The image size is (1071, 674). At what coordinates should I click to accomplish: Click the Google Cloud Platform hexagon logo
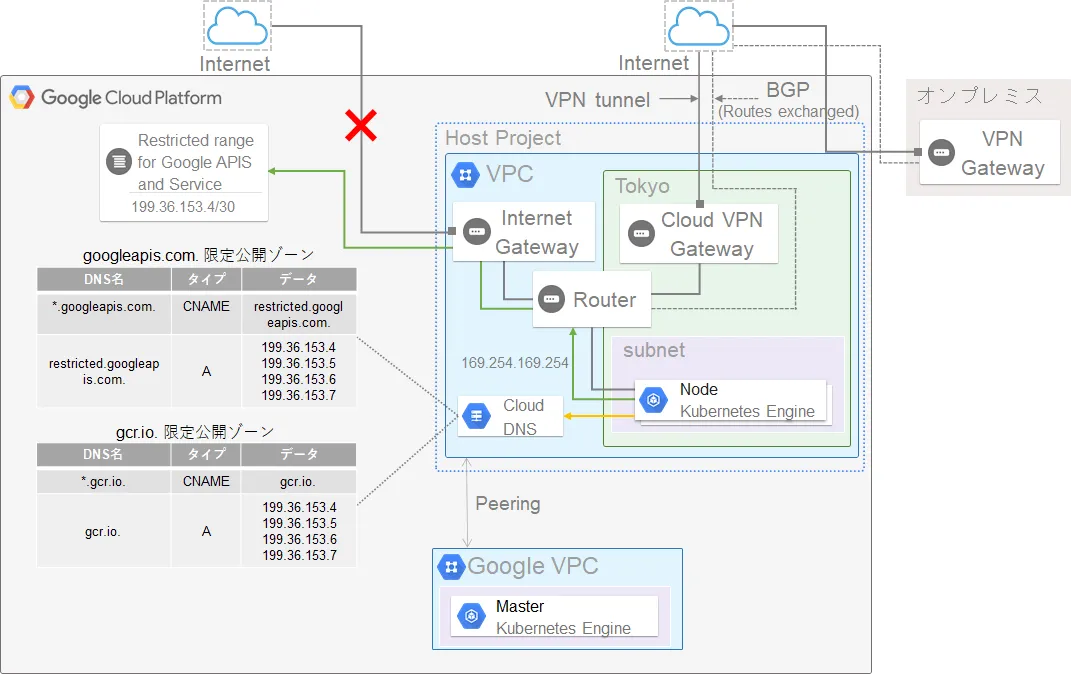21,98
